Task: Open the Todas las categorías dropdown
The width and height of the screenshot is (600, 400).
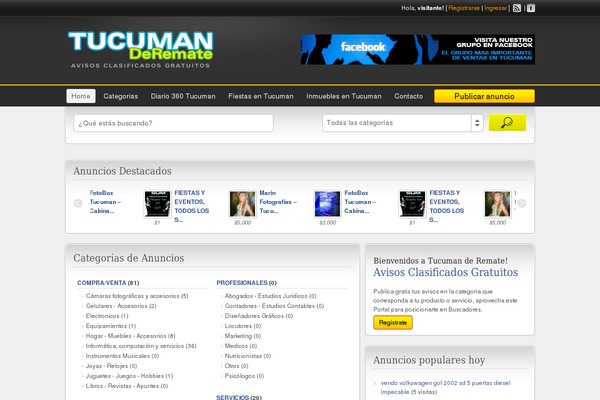Action: [403, 123]
